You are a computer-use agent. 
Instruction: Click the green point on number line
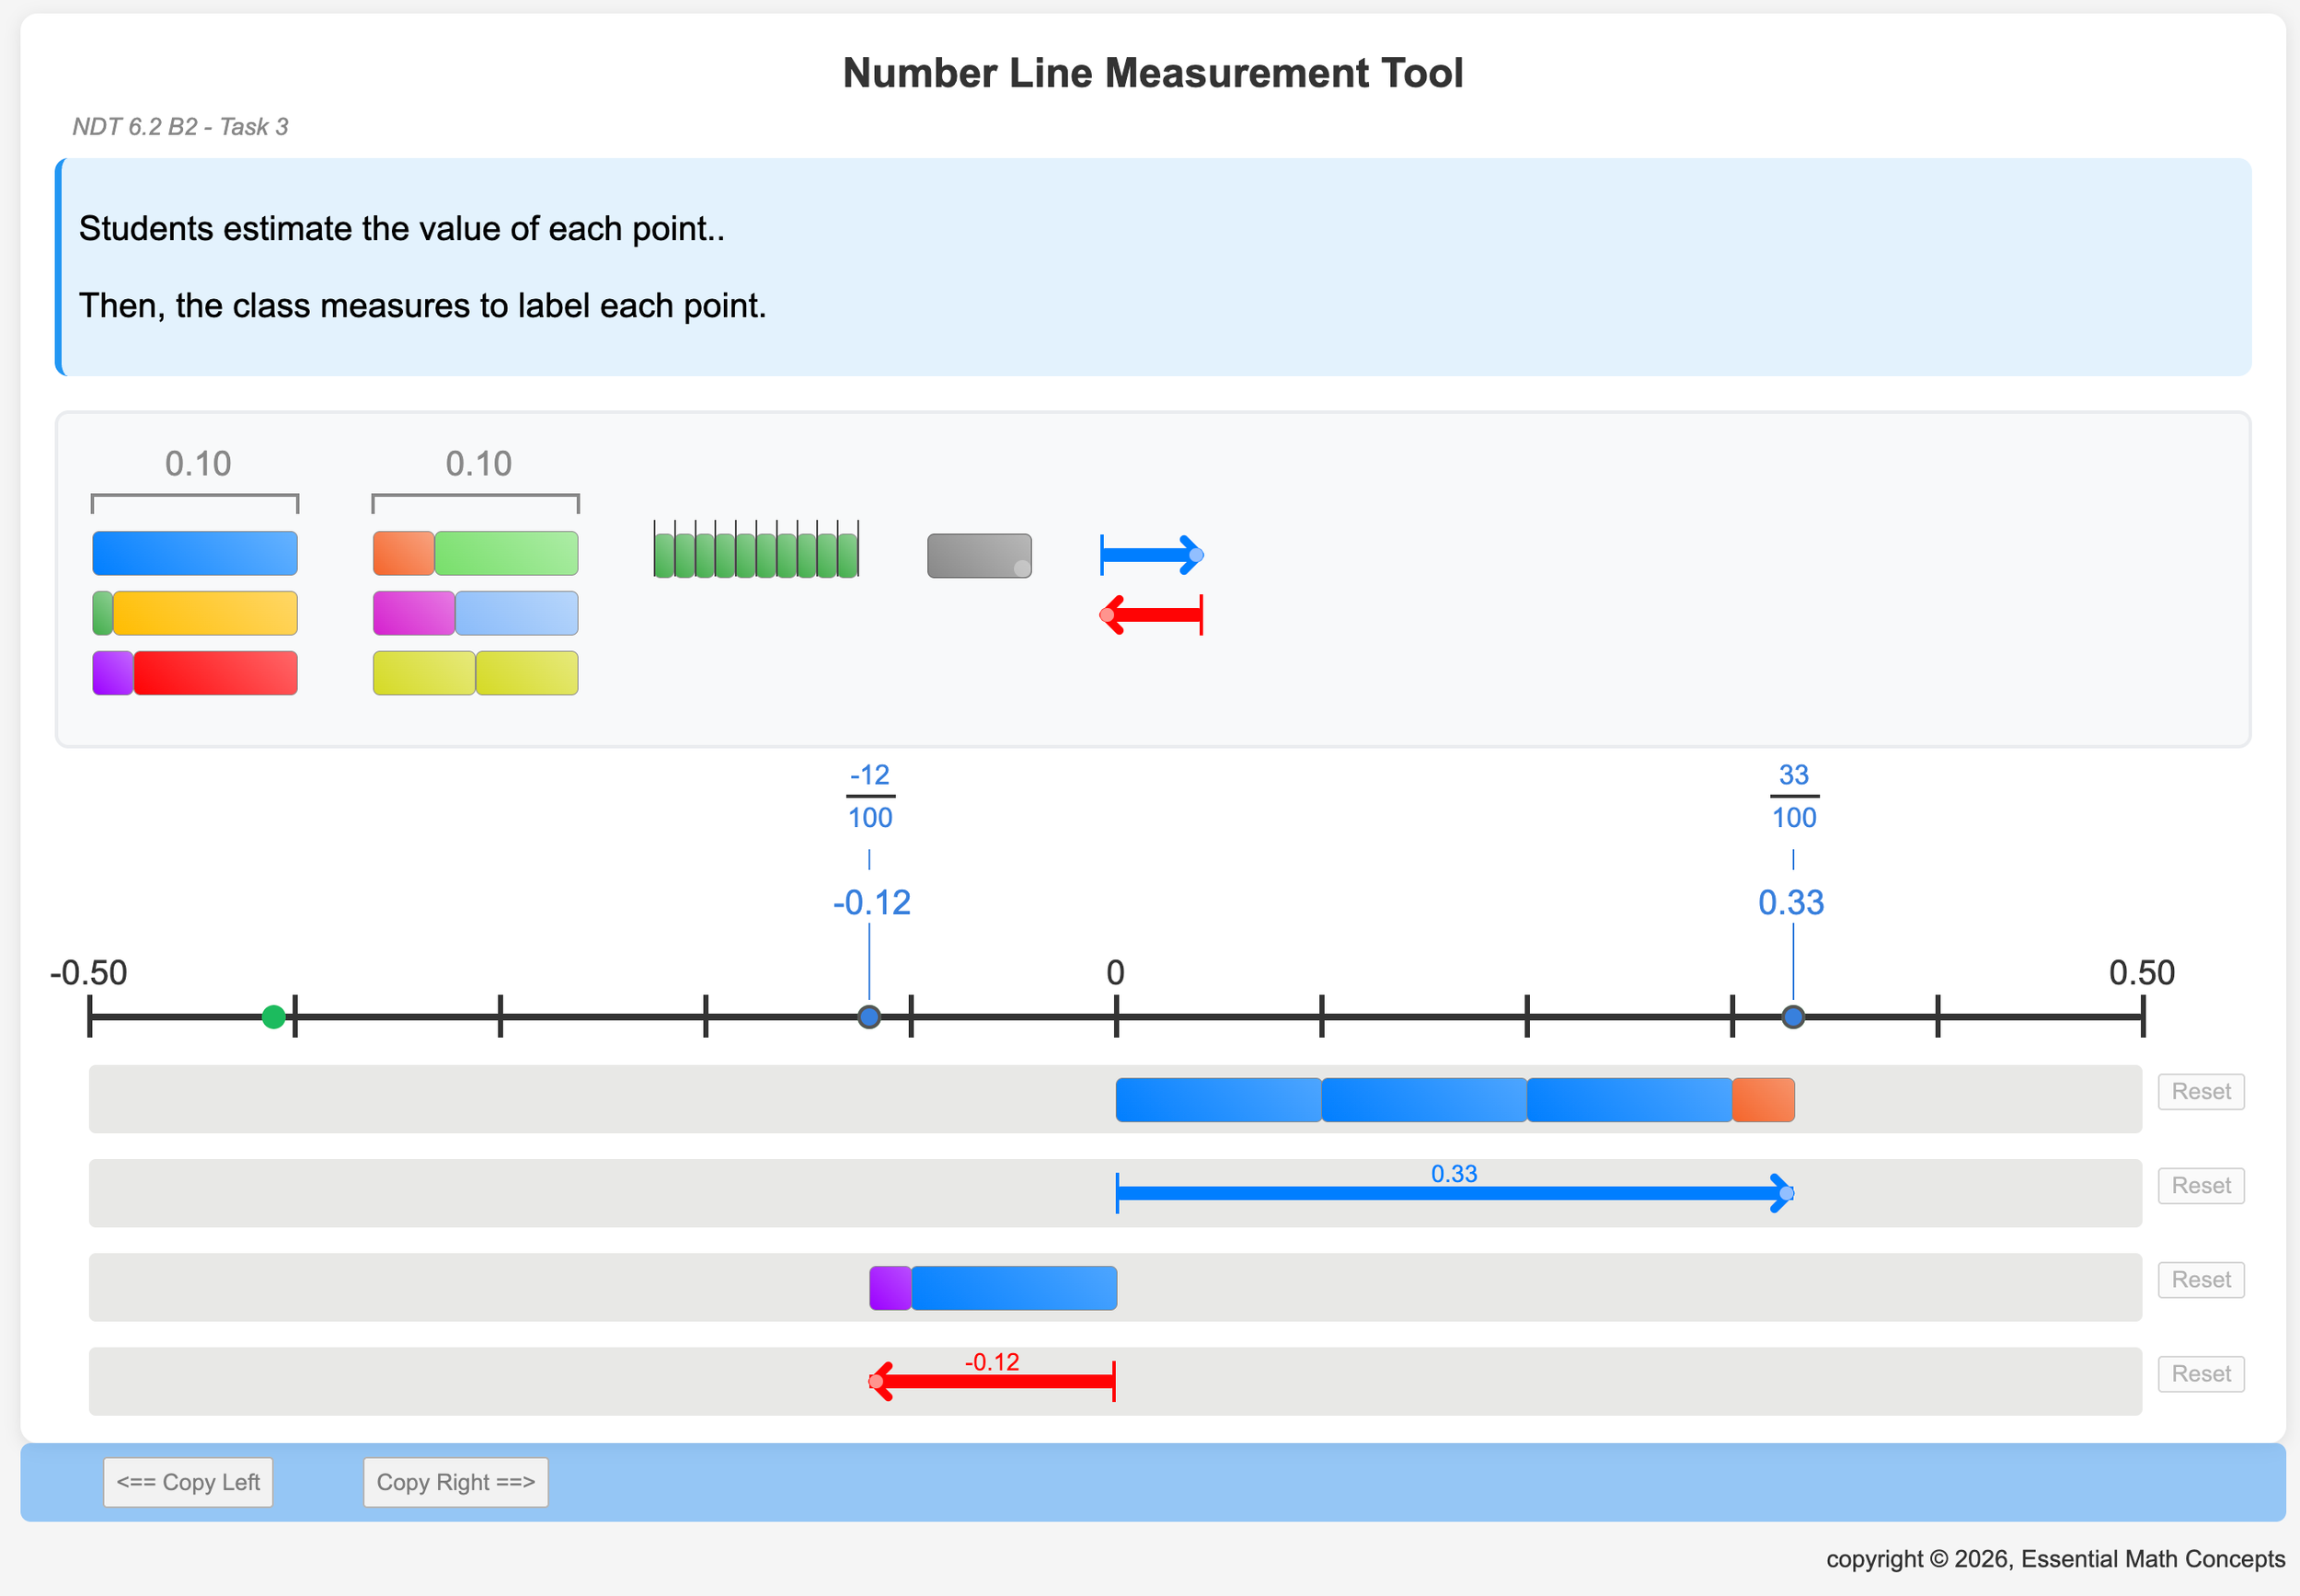(x=273, y=1017)
